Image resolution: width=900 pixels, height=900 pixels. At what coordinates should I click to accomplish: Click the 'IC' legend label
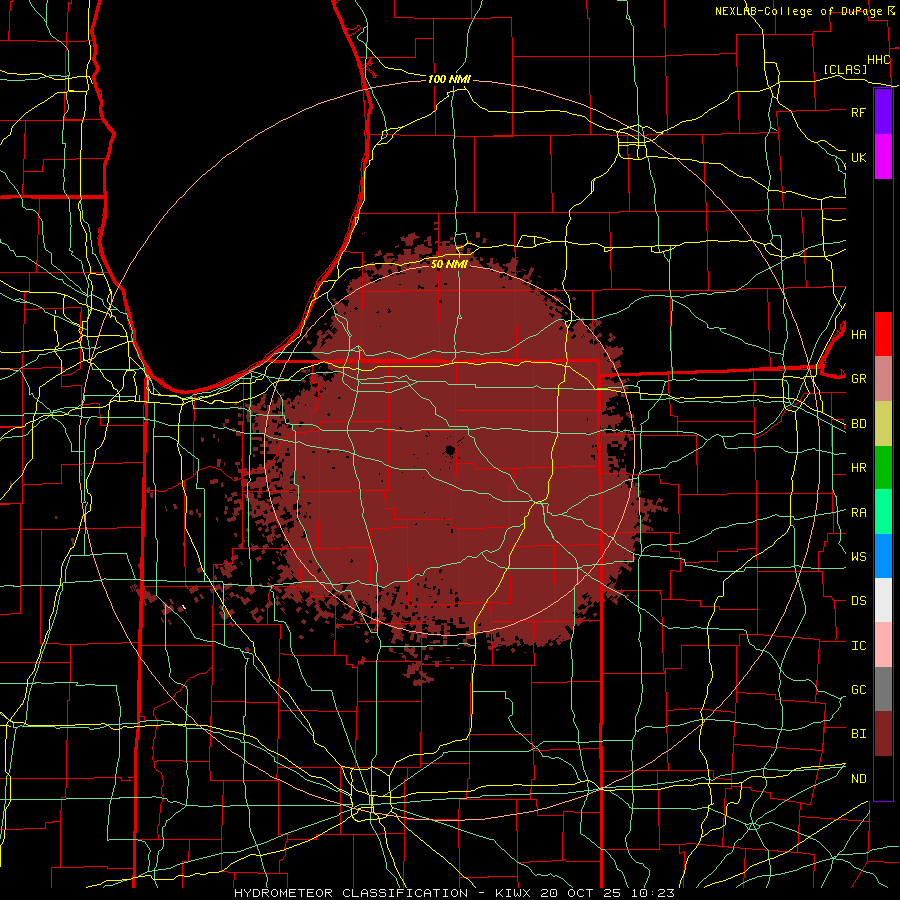tap(858, 646)
